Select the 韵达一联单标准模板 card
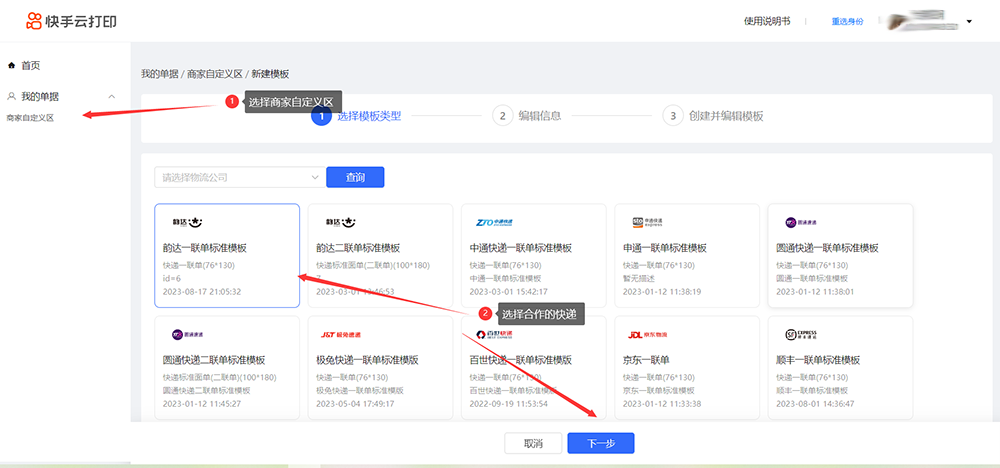The image size is (1000, 468). click(x=227, y=256)
